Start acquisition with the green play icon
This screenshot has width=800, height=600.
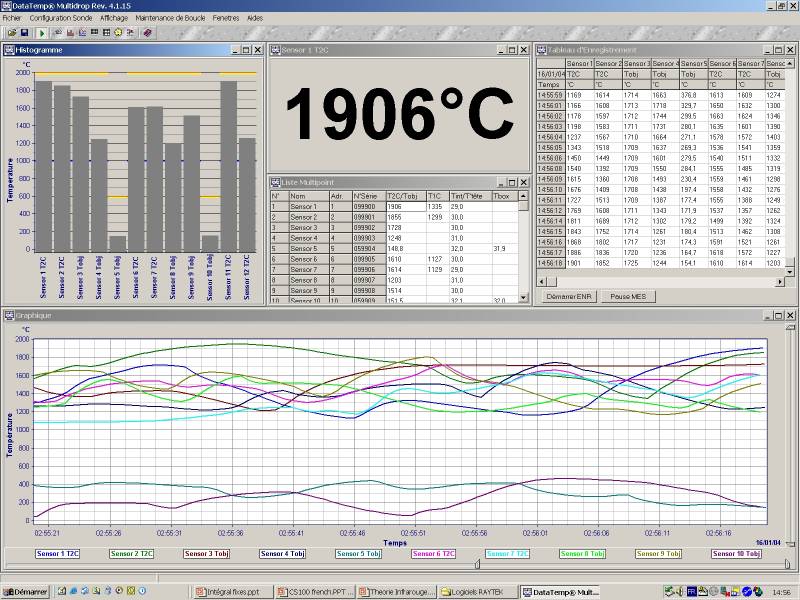pyautogui.click(x=42, y=33)
